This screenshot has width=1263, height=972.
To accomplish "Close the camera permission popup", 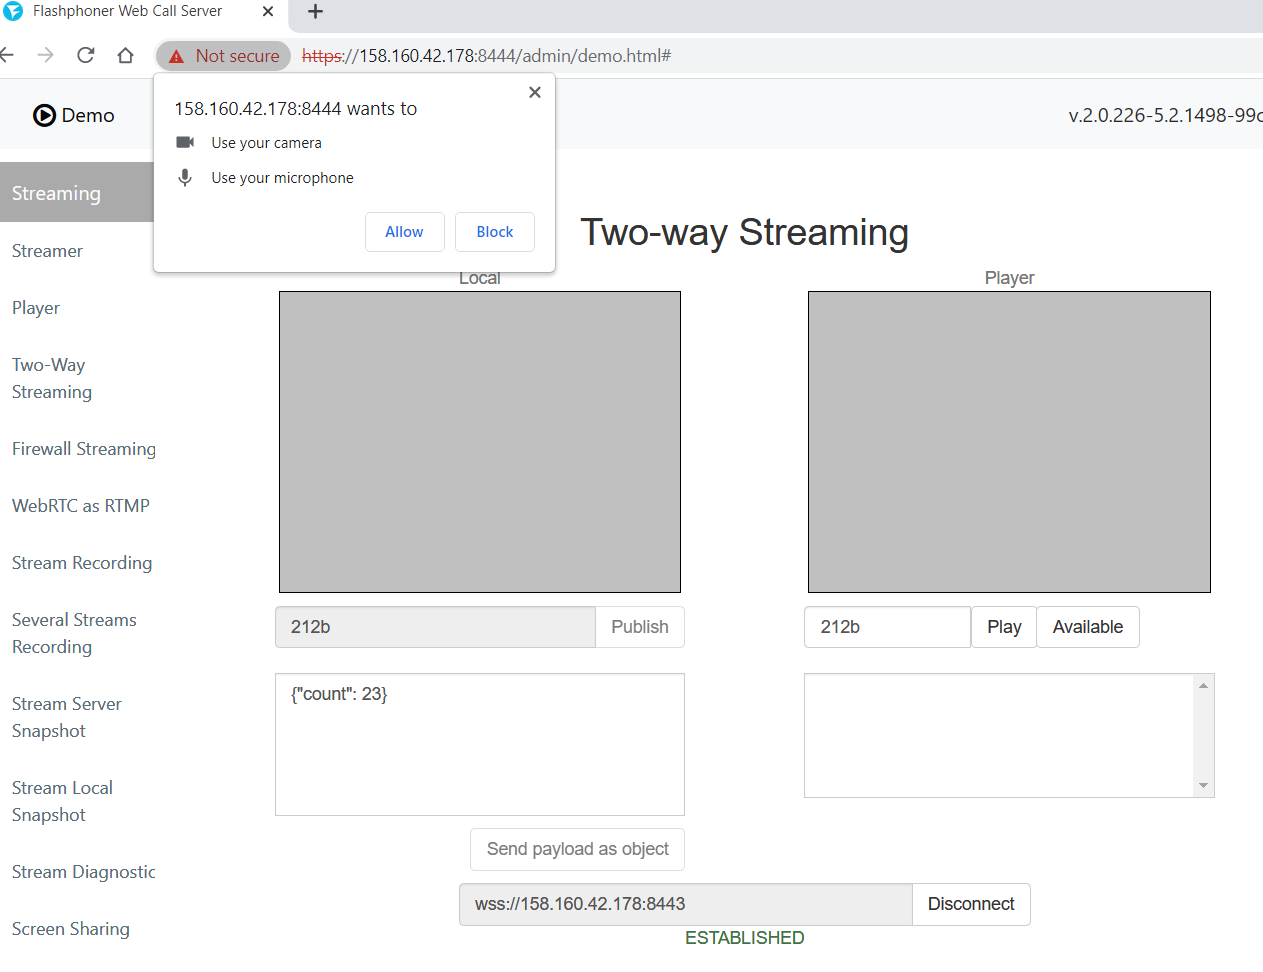I will pos(535,92).
